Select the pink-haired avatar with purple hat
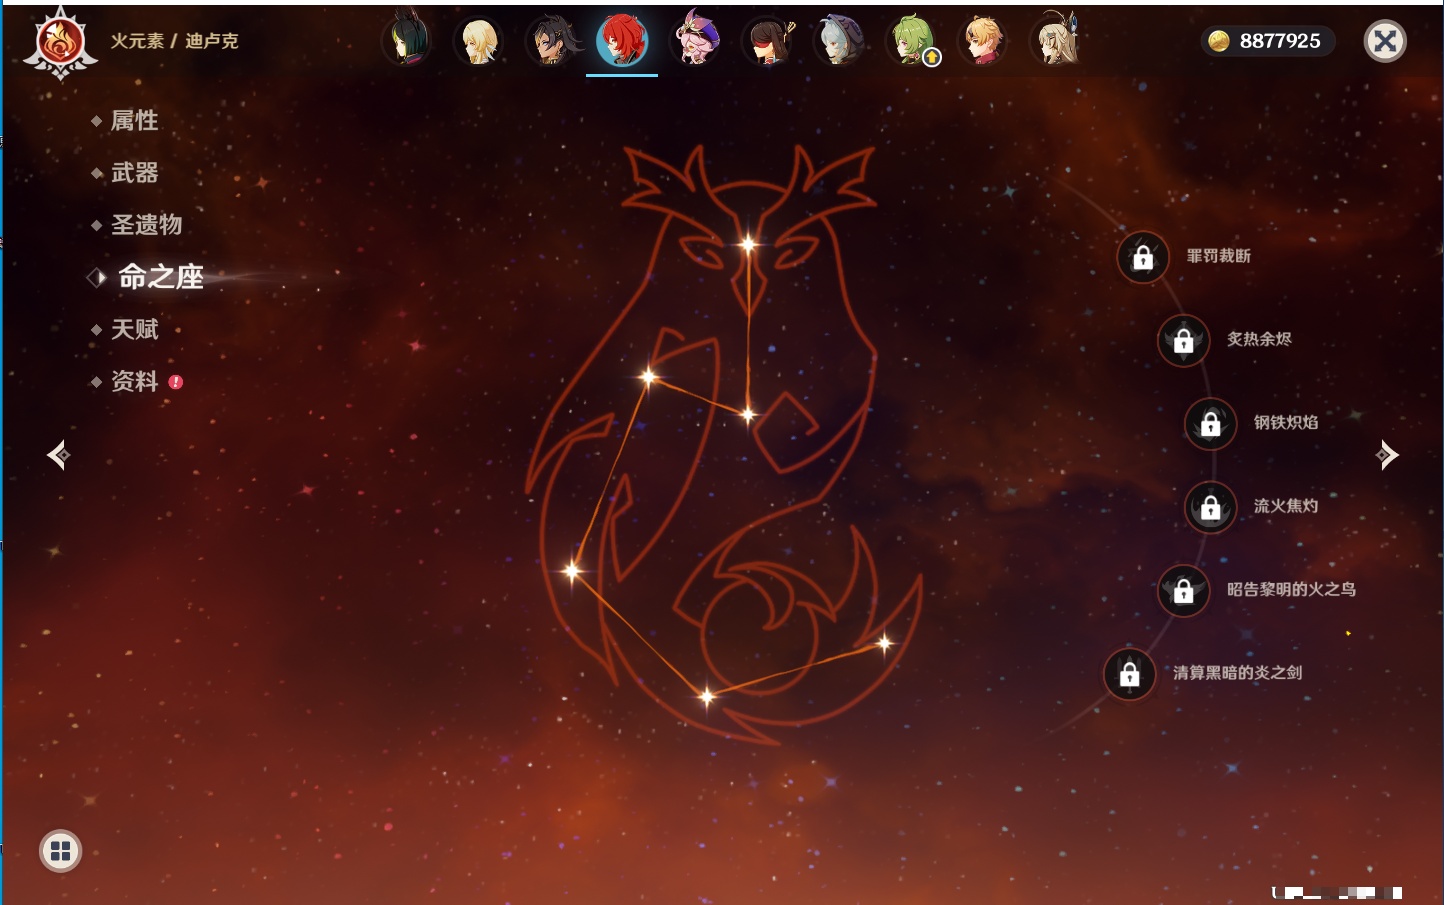This screenshot has width=1444, height=905. [695, 40]
